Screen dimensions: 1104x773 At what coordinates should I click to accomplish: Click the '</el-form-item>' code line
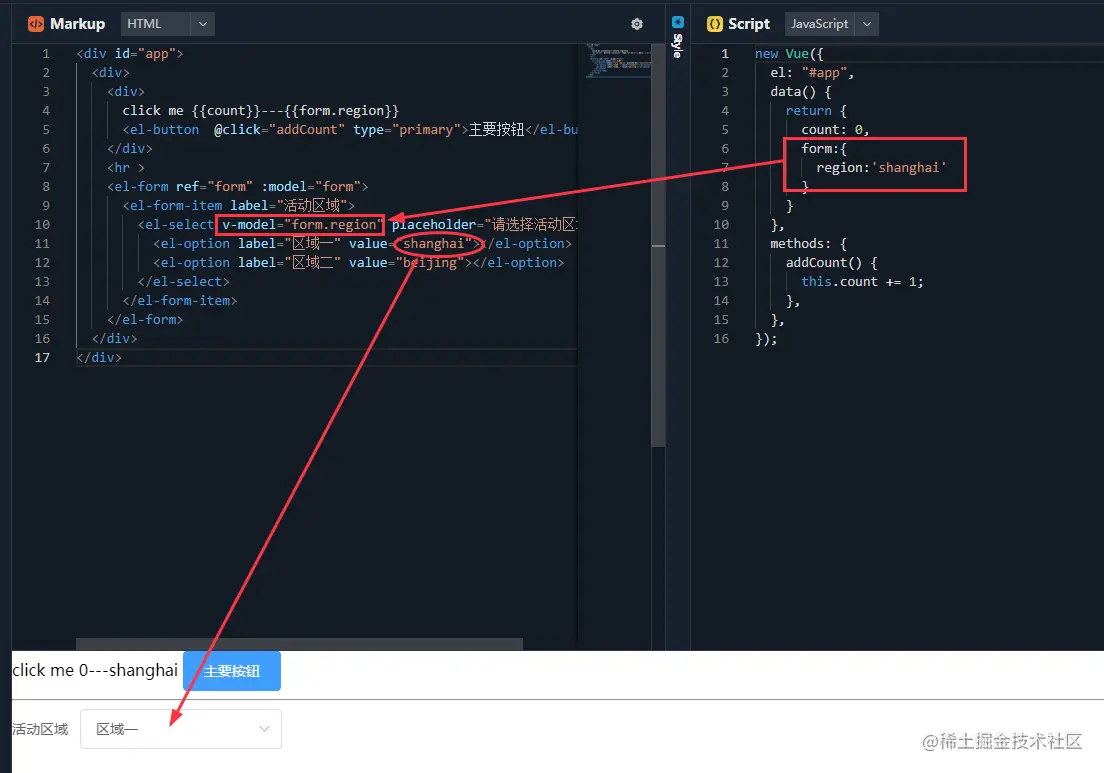[180, 301]
